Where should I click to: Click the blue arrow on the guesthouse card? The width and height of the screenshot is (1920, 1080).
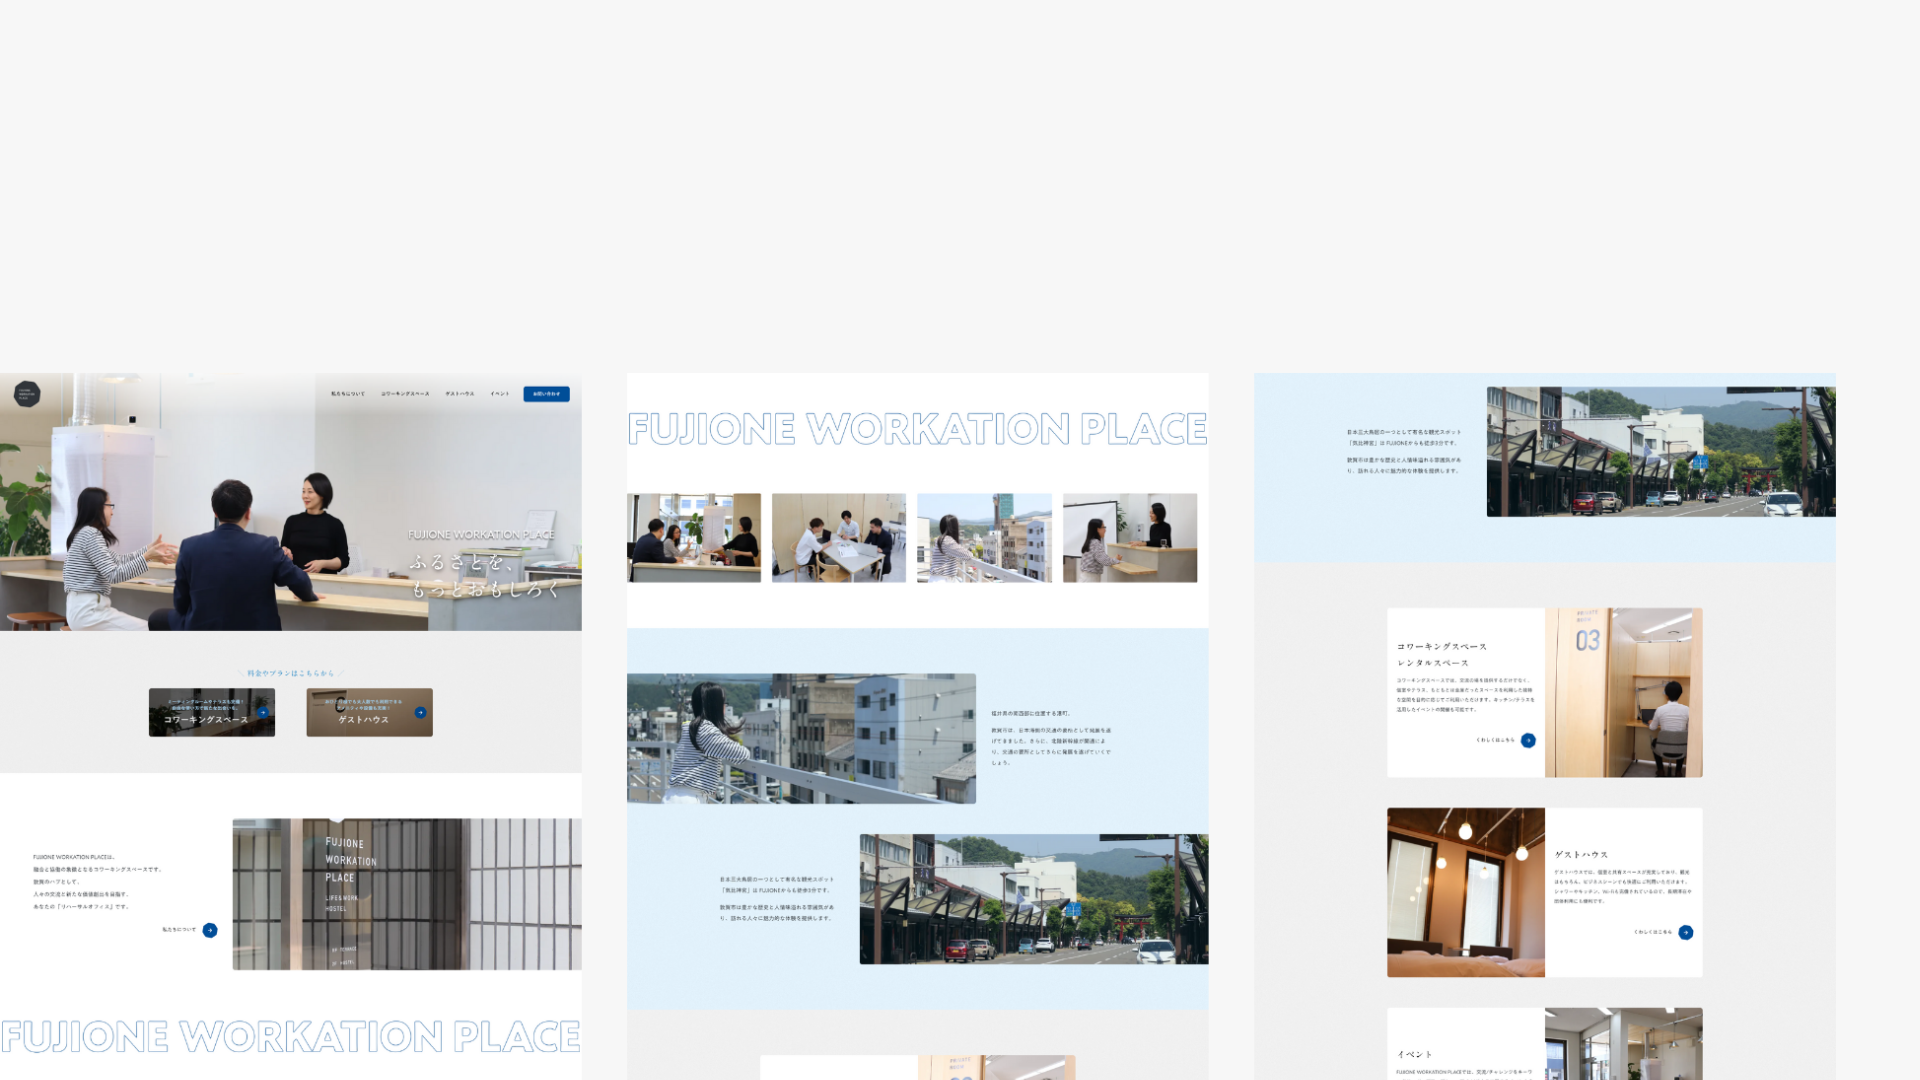tap(1686, 932)
